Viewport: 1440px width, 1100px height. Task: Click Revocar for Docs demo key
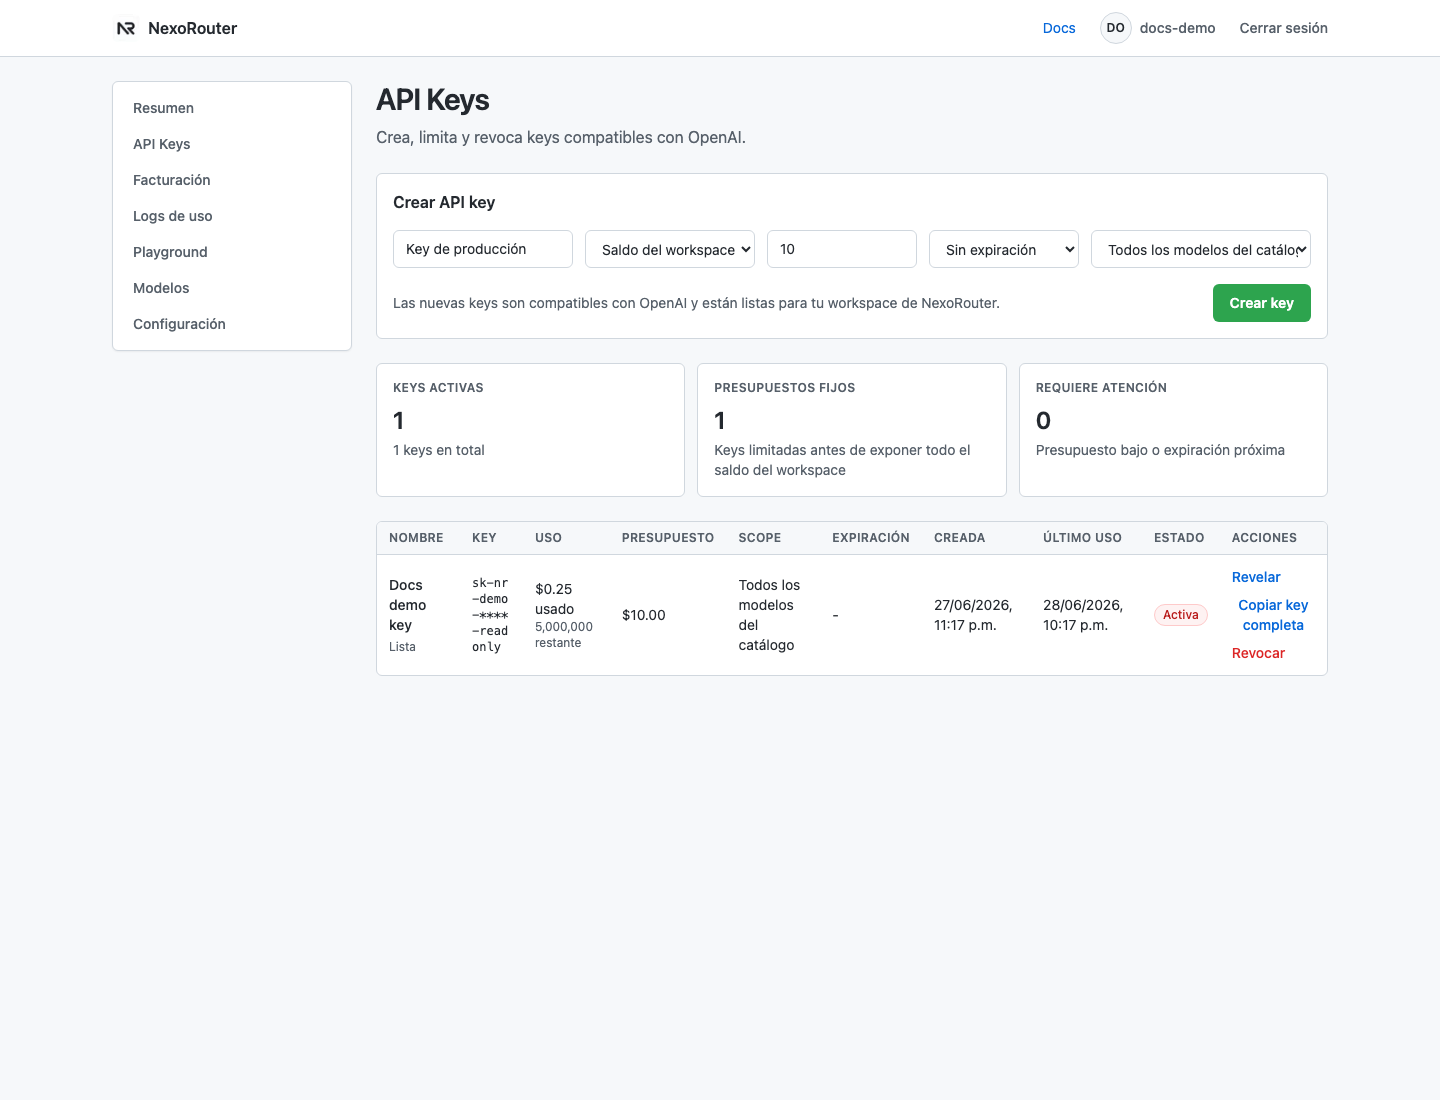pyautogui.click(x=1258, y=653)
